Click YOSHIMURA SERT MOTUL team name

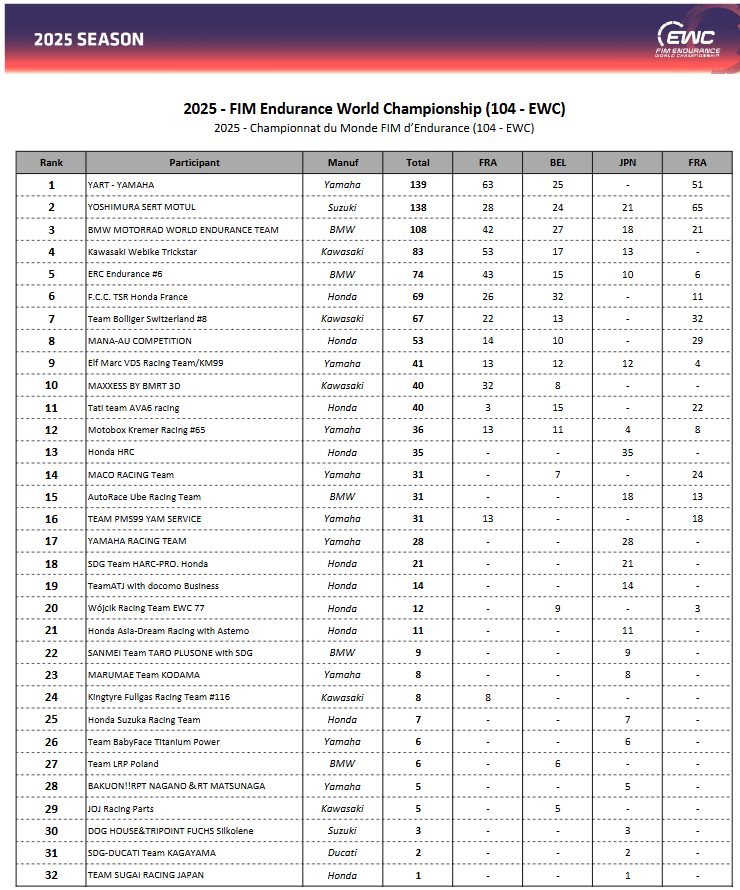pos(141,207)
